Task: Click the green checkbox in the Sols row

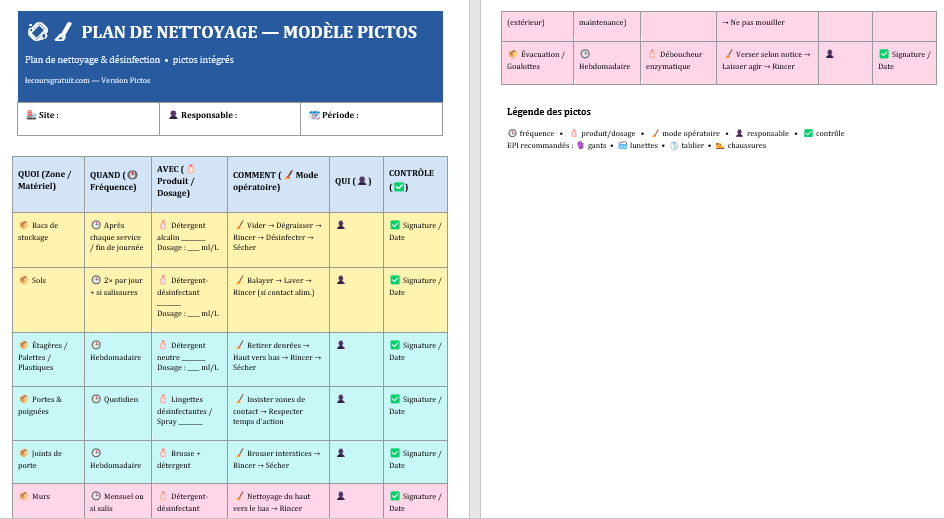Action: (x=394, y=281)
